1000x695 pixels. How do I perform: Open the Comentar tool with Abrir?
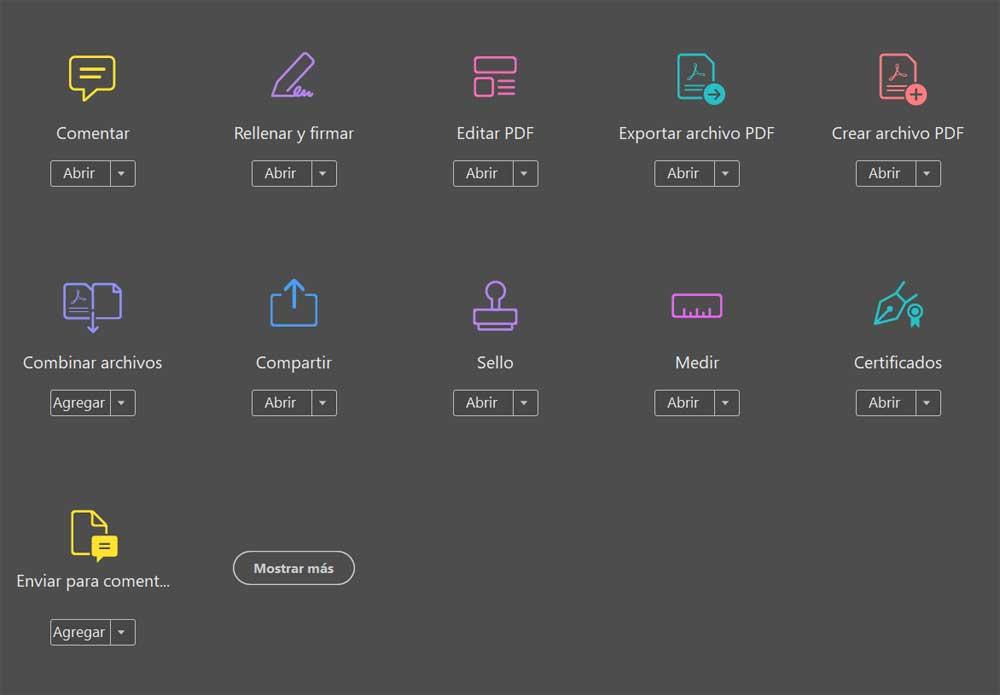point(80,173)
